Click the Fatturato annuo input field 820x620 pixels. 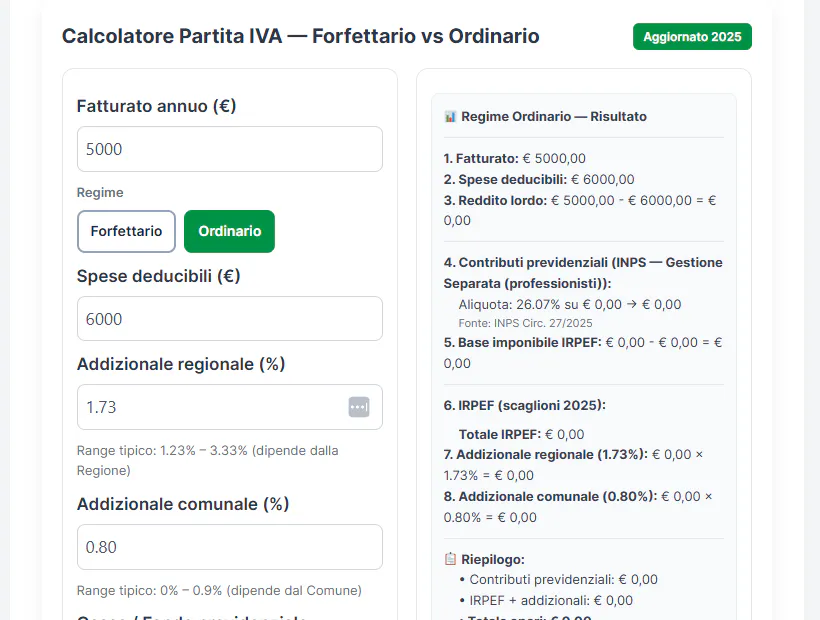pos(230,149)
